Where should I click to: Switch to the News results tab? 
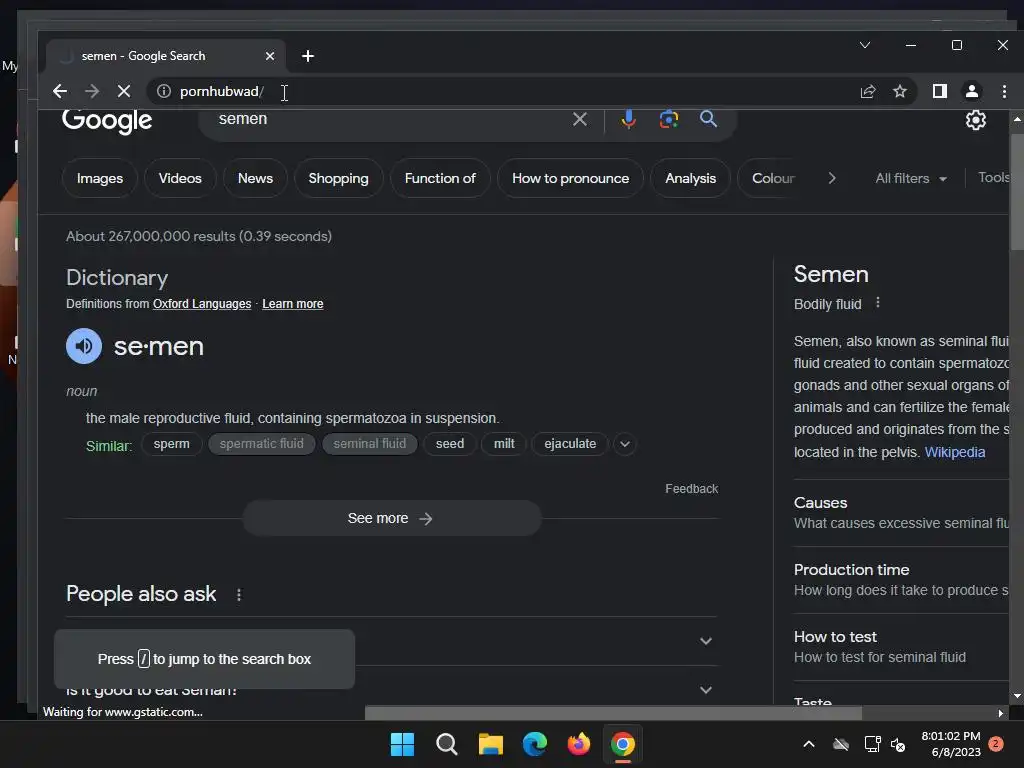pos(255,178)
